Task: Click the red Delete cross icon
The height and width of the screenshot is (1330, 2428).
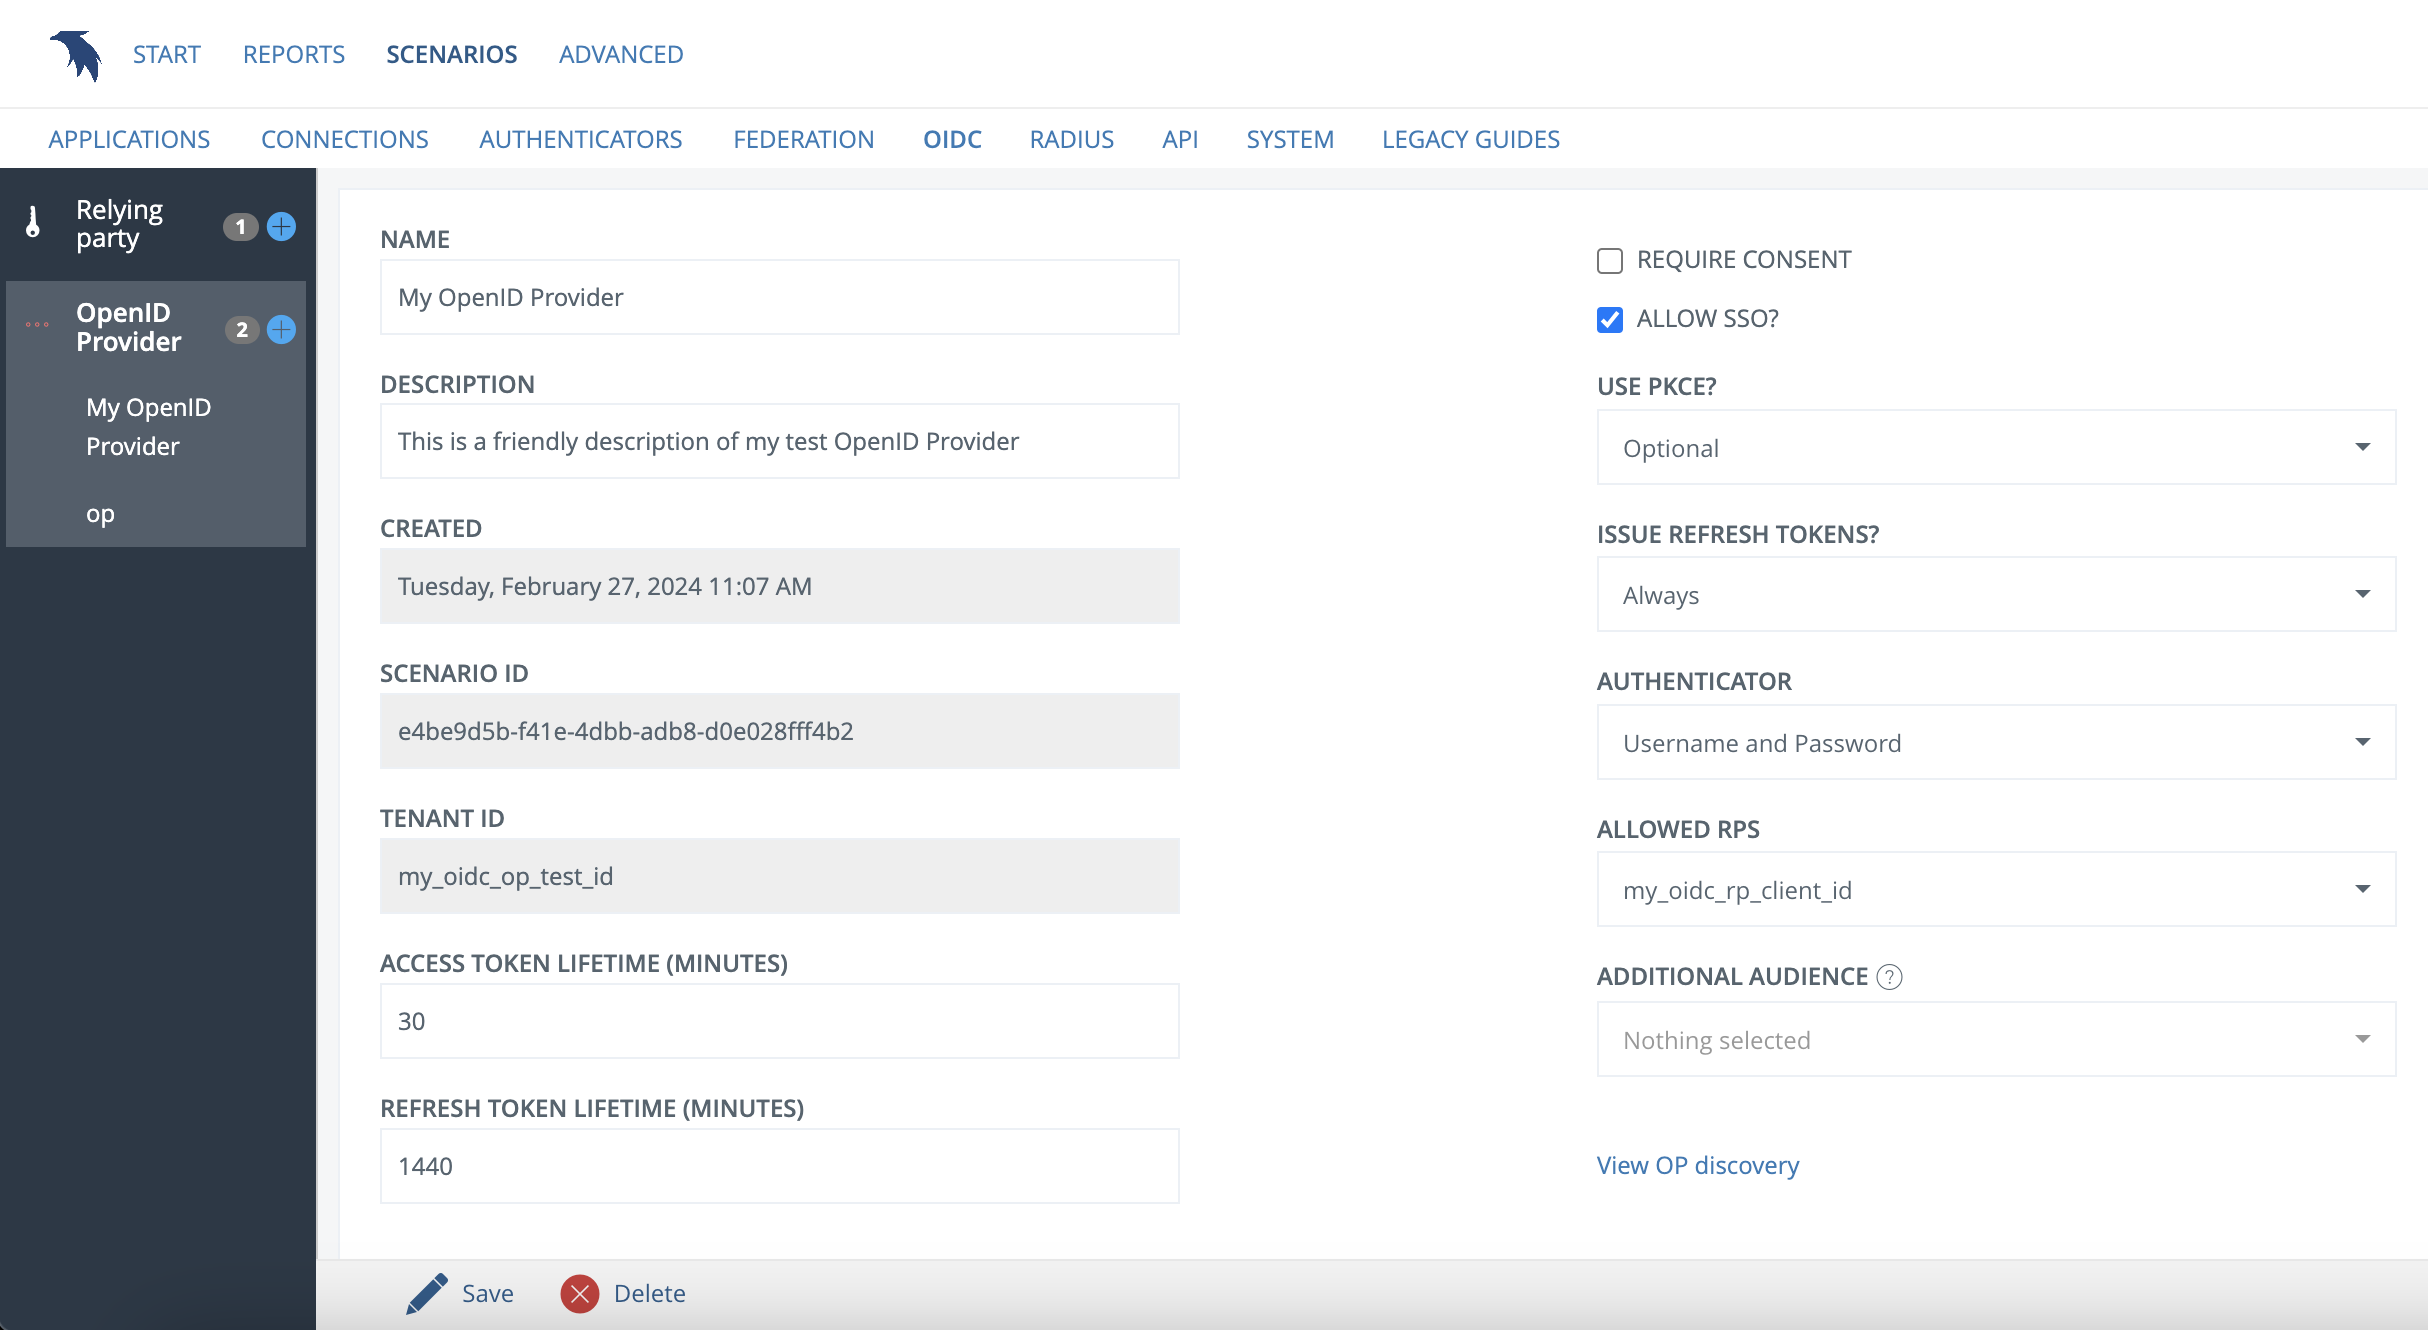Action: (580, 1294)
